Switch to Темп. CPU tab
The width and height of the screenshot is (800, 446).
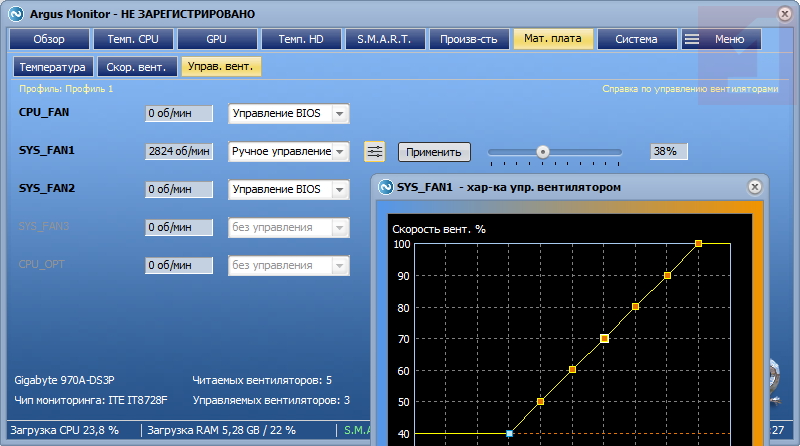pos(133,39)
